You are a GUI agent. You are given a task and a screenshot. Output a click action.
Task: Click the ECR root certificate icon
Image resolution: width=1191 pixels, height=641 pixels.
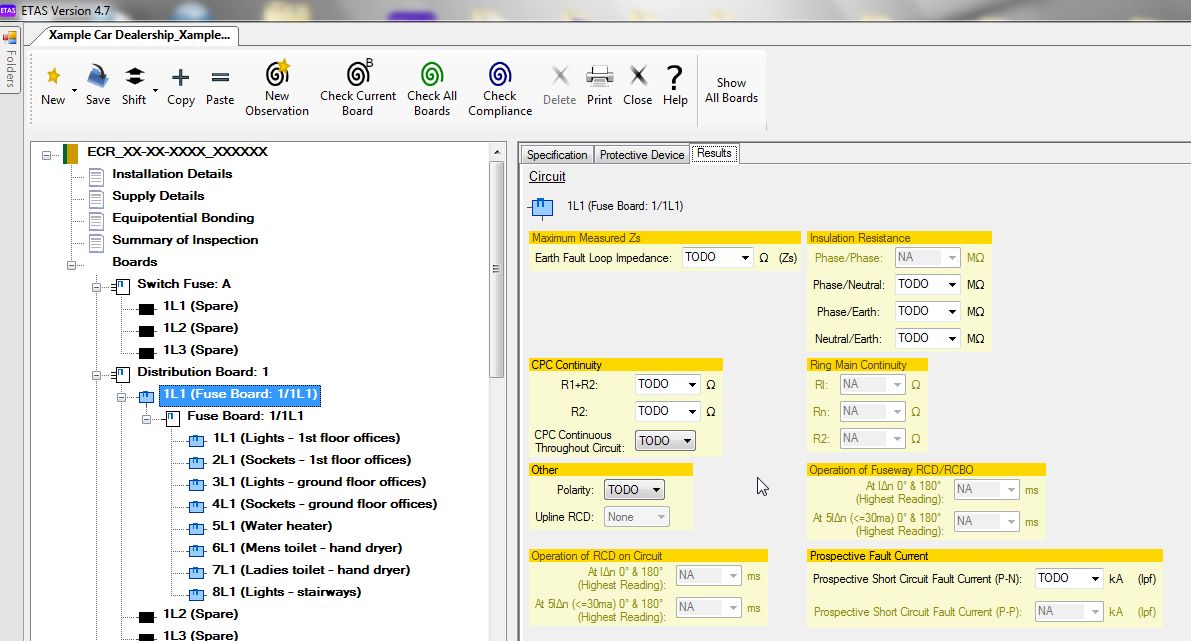71,153
